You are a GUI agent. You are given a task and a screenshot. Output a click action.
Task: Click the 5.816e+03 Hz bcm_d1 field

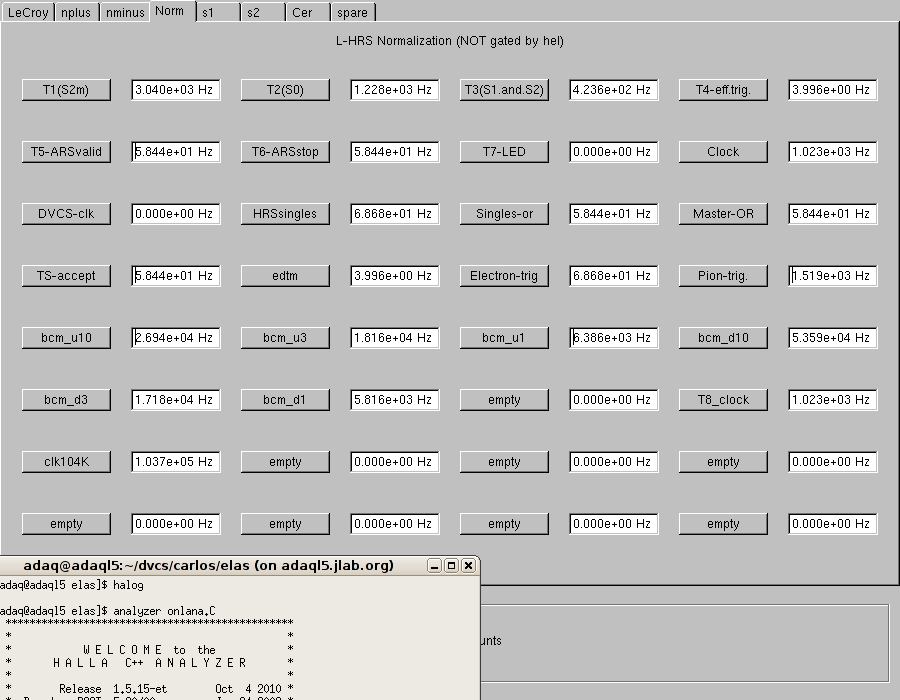[395, 400]
